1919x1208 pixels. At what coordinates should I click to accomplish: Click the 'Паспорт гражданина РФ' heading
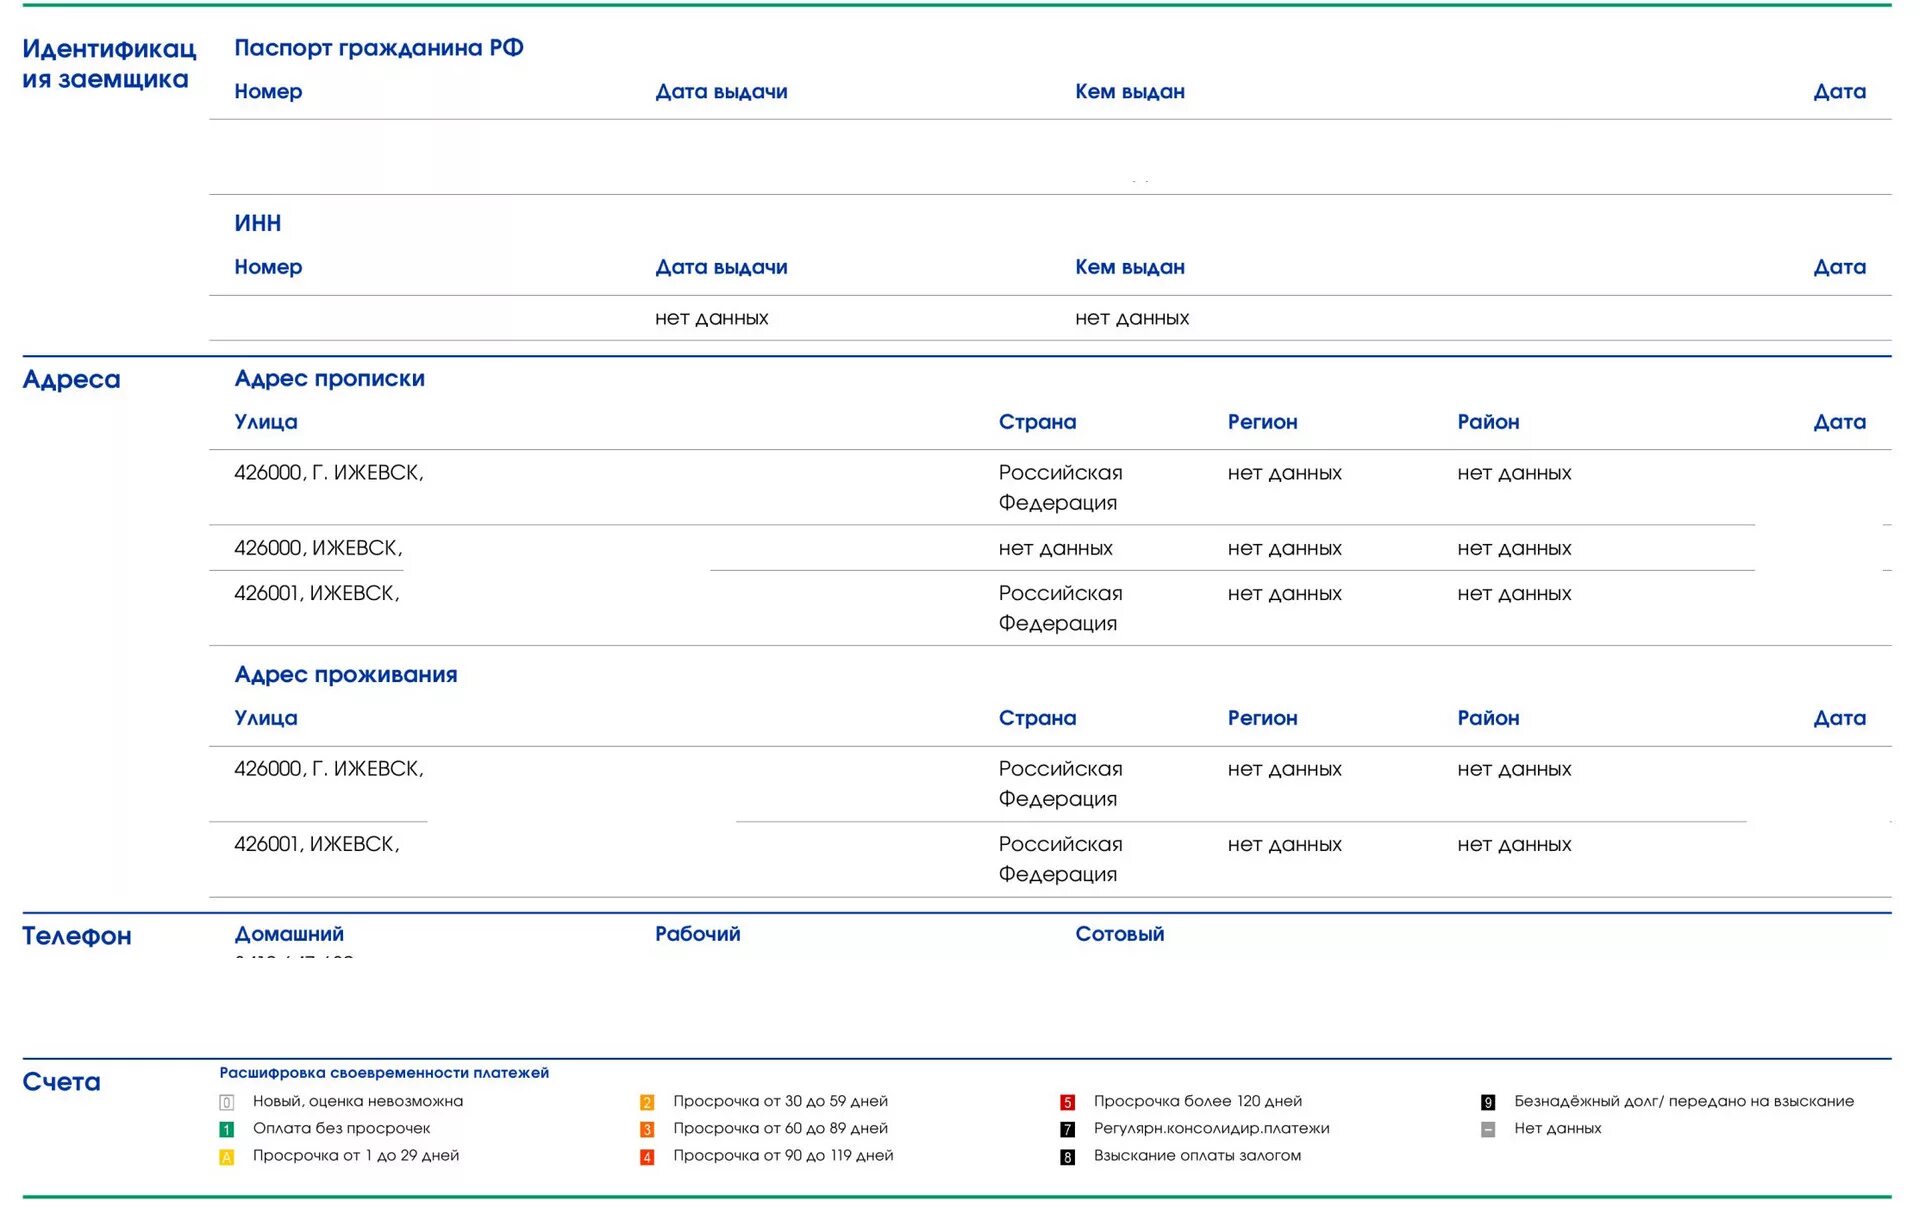coord(378,48)
